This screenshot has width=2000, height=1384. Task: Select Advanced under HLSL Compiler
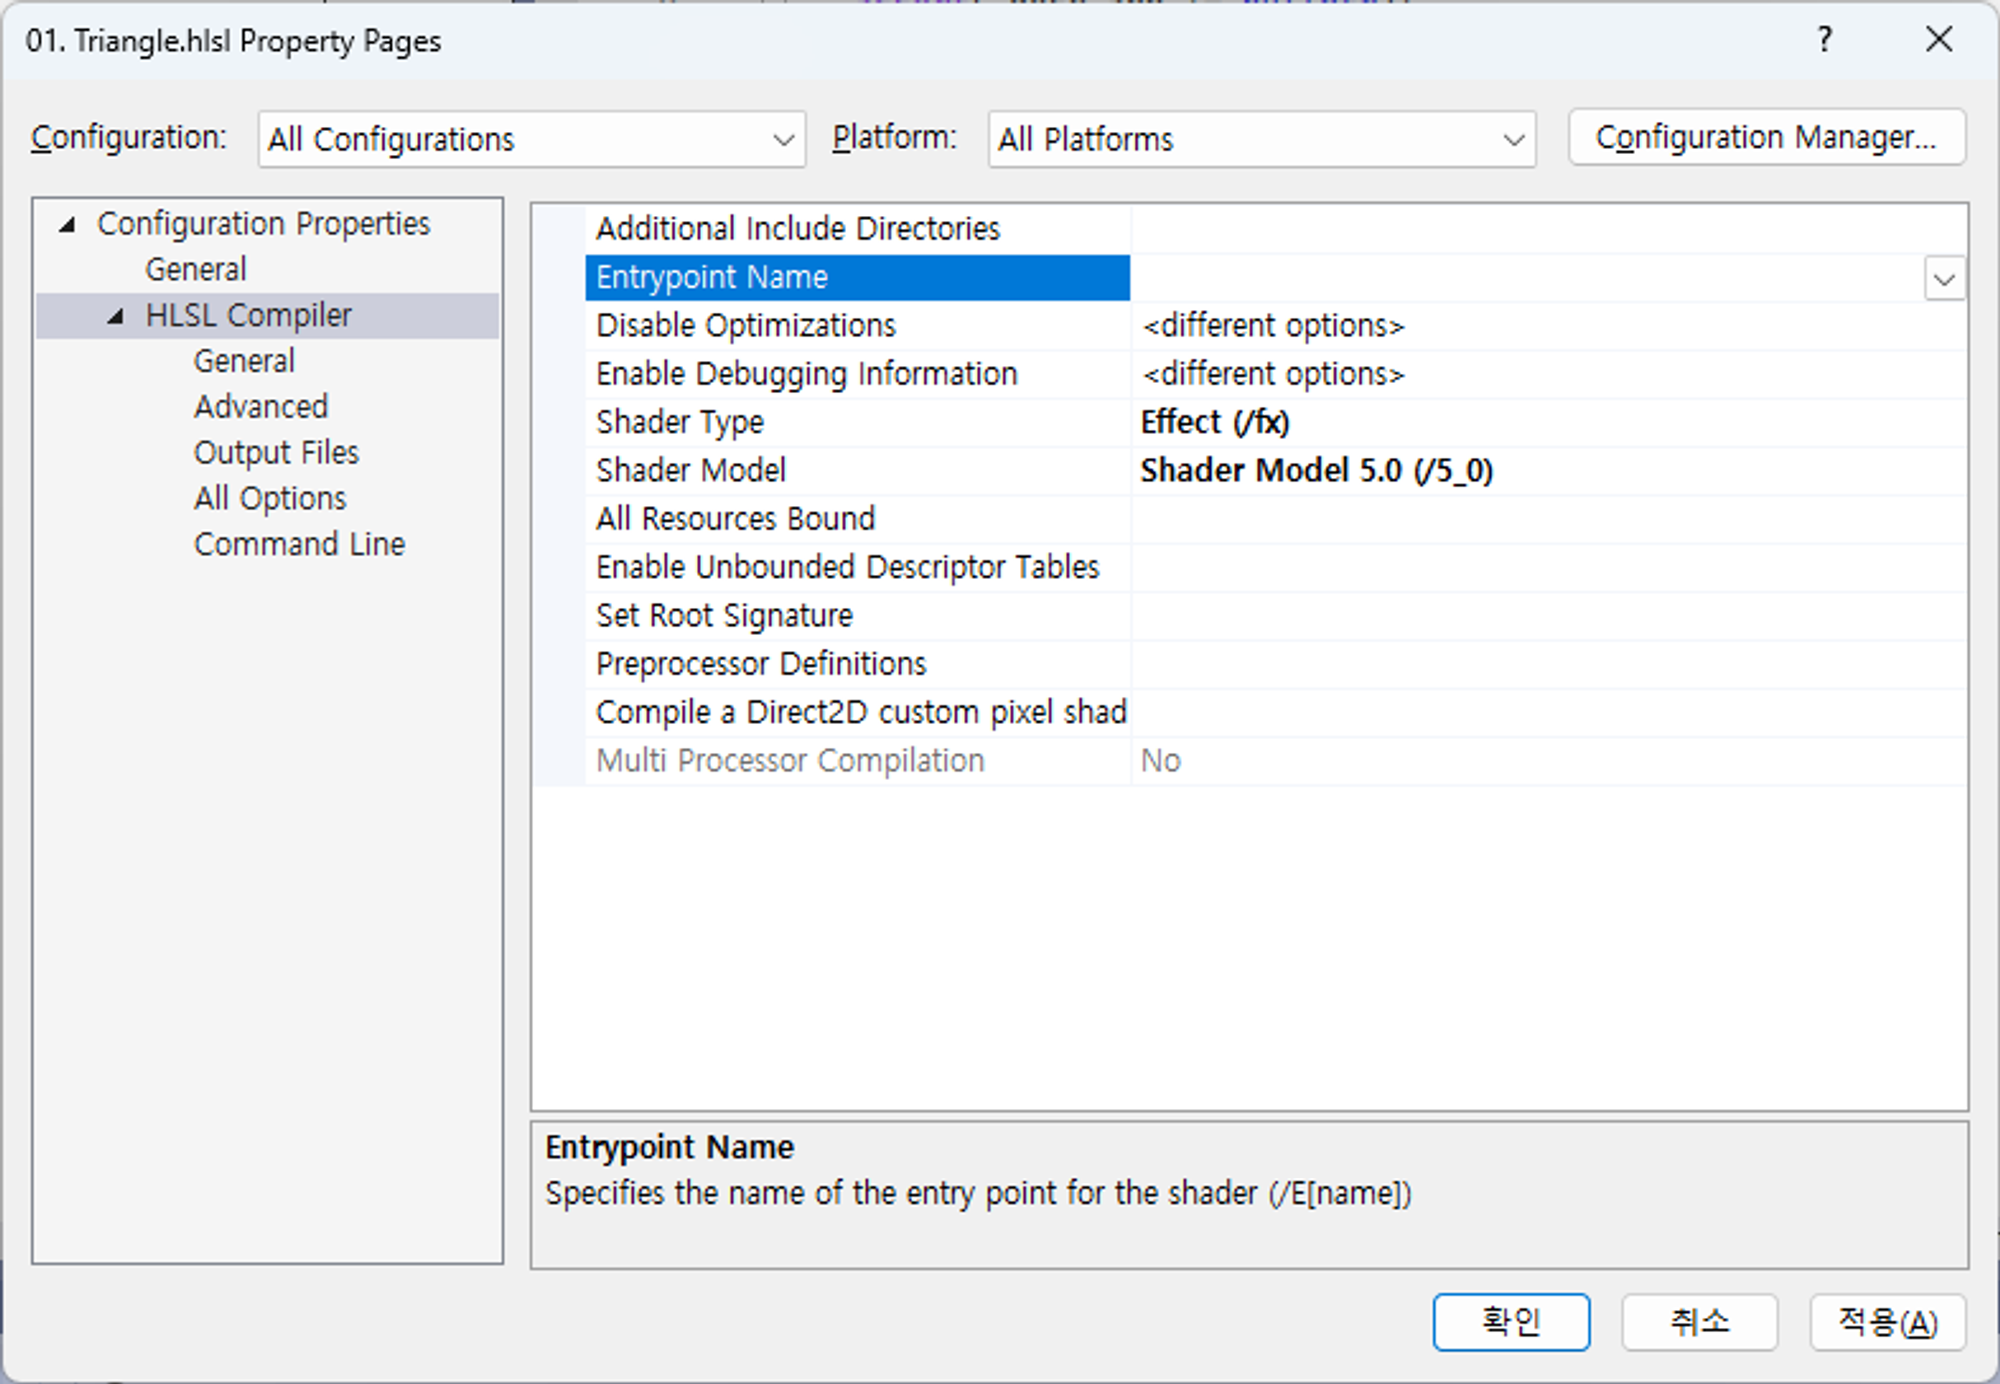tap(261, 407)
